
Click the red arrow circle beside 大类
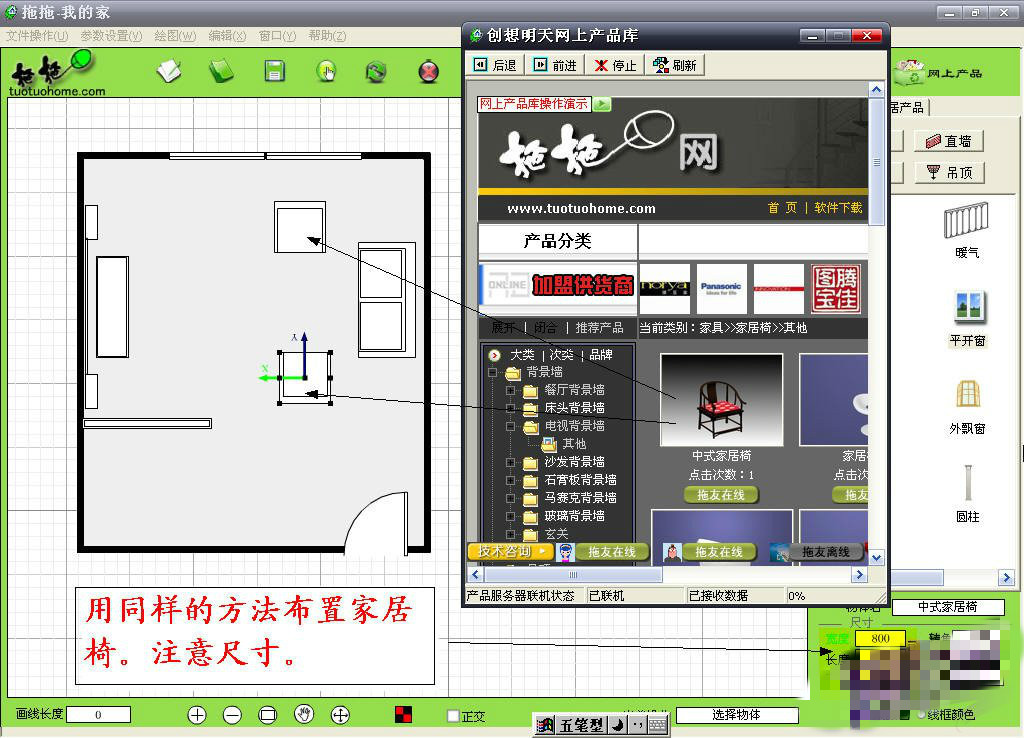coord(494,355)
